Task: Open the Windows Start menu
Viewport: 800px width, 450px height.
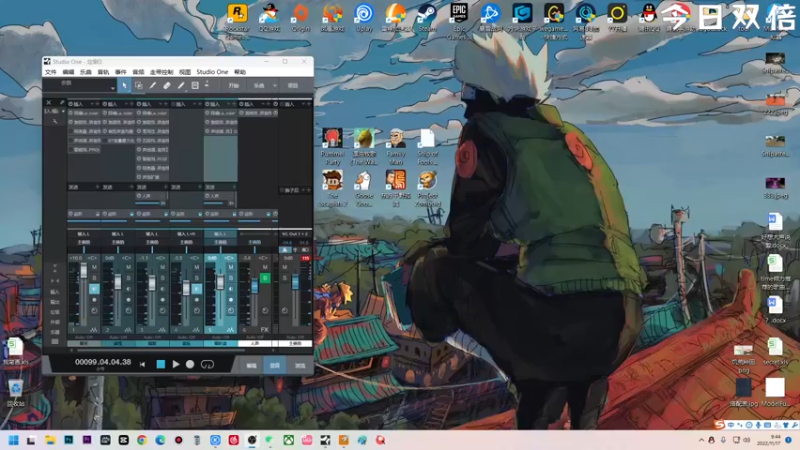Action: pos(13,440)
